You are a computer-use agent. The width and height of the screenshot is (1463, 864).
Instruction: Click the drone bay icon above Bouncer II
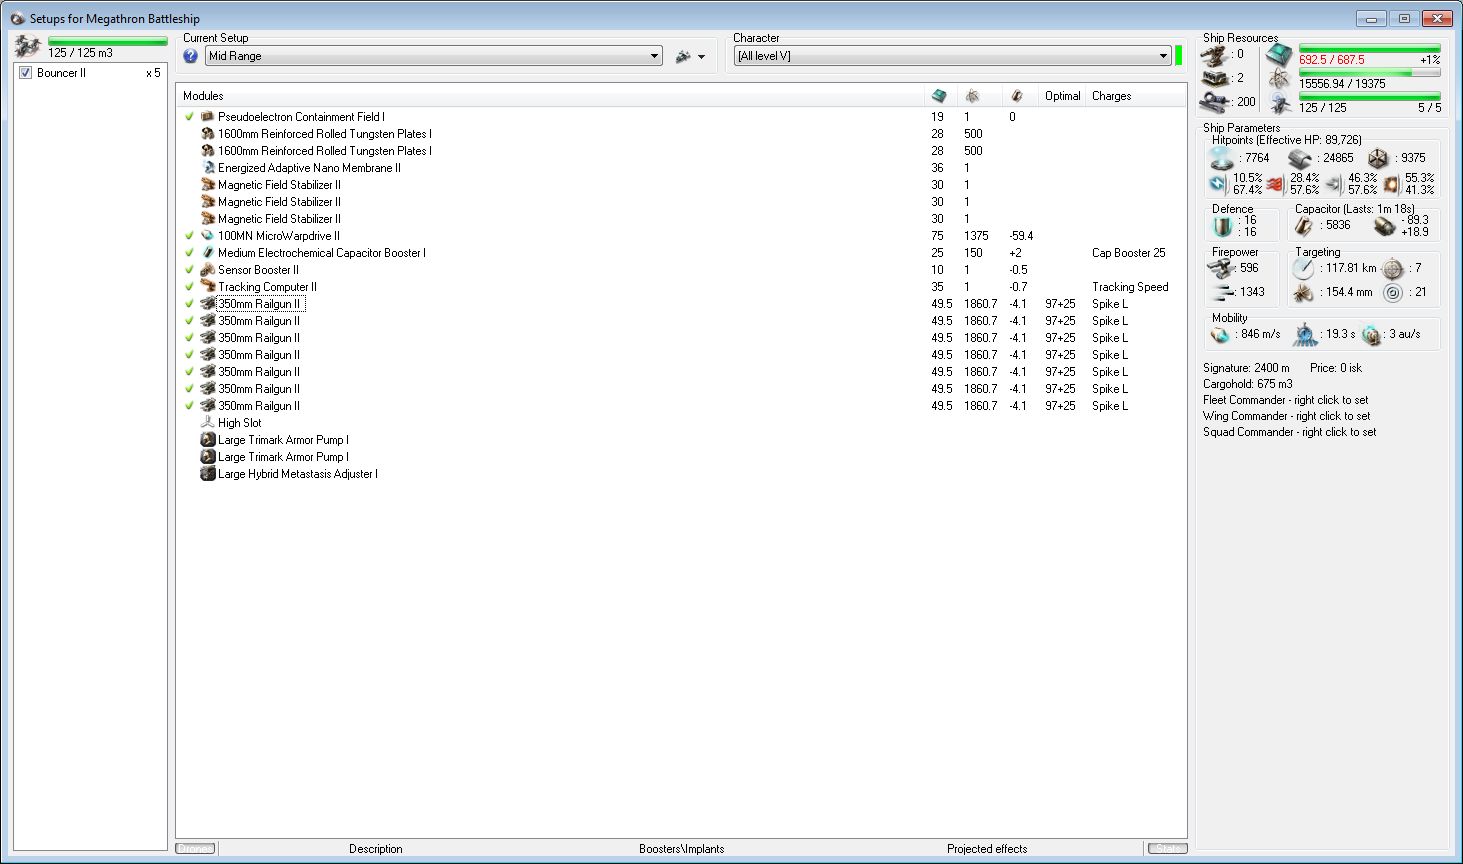28,46
